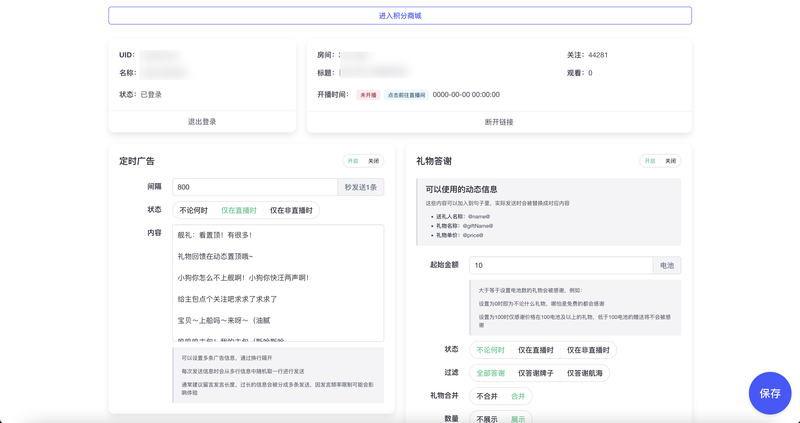Screen dimensions: 800x423
Task: Select 仅在直播时 for 定时广告 状态
Action: [238, 210]
